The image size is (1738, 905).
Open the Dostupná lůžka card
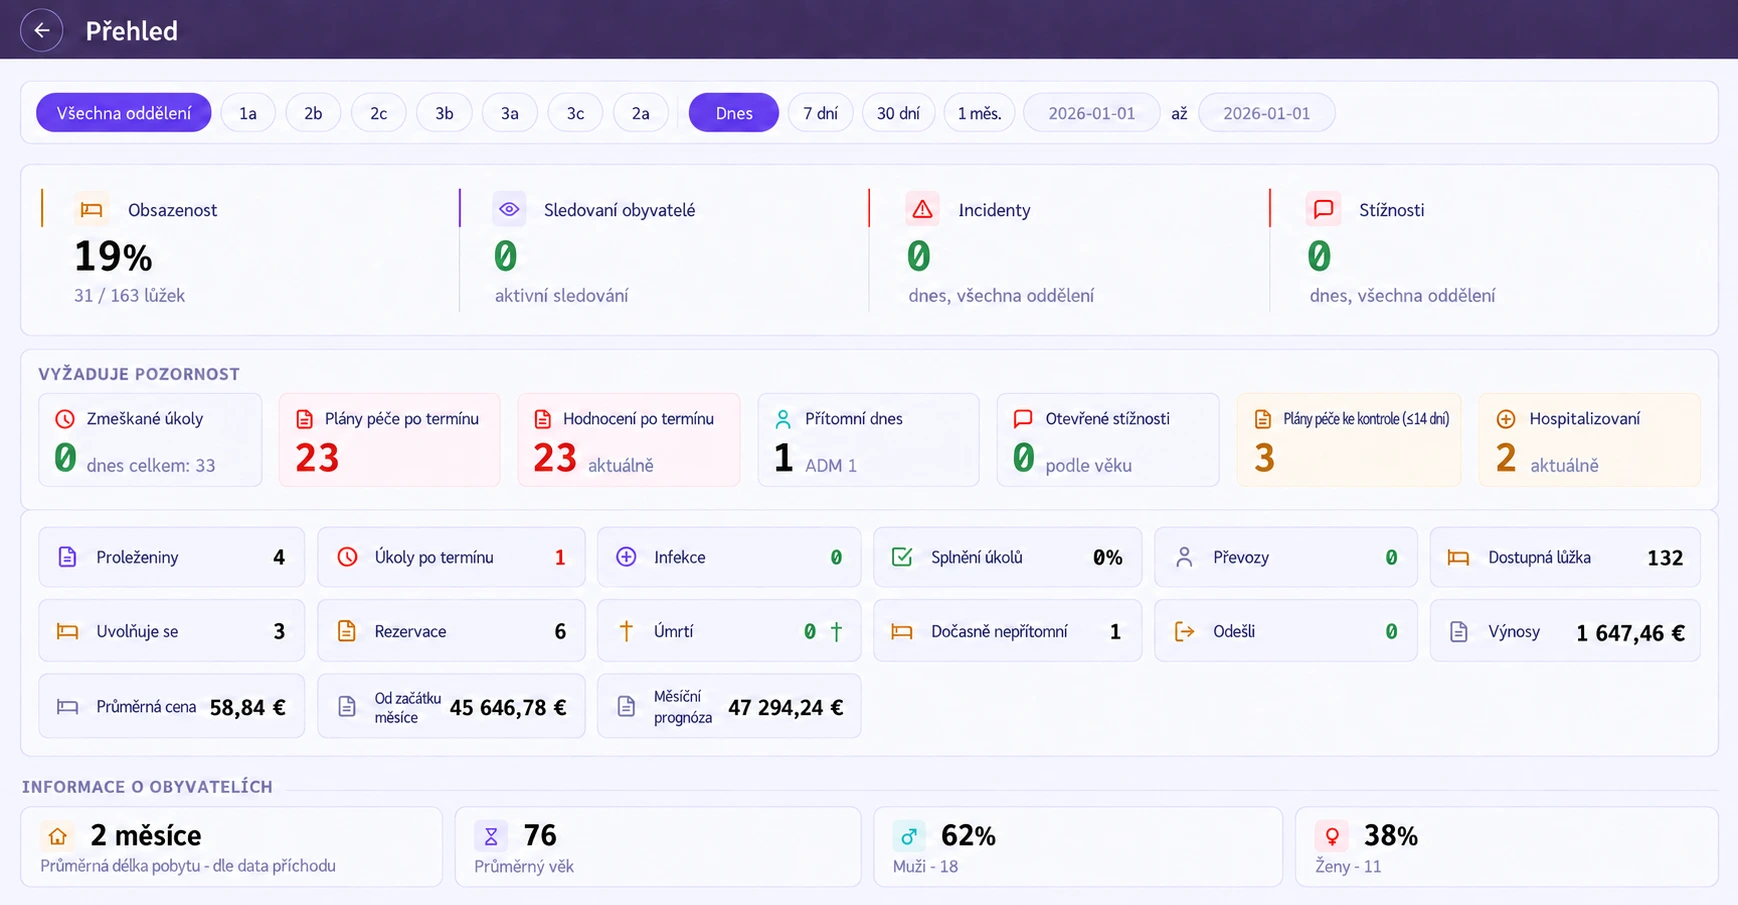pyautogui.click(x=1565, y=557)
